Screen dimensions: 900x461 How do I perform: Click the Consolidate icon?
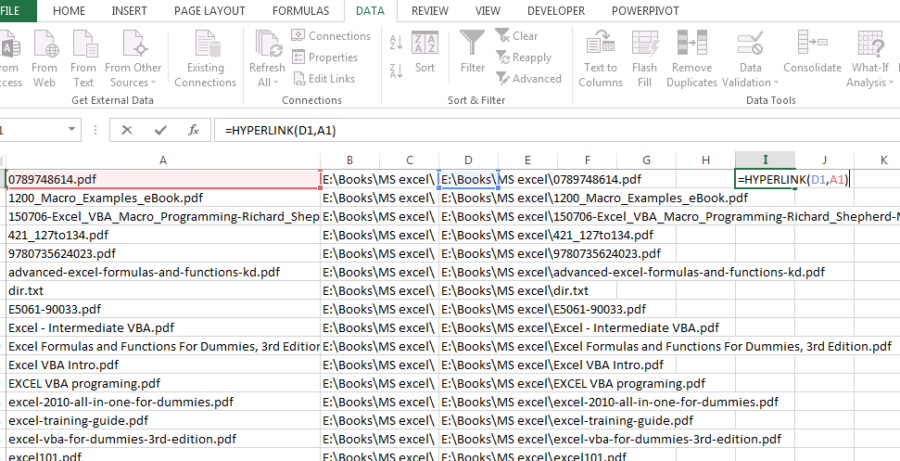point(812,52)
